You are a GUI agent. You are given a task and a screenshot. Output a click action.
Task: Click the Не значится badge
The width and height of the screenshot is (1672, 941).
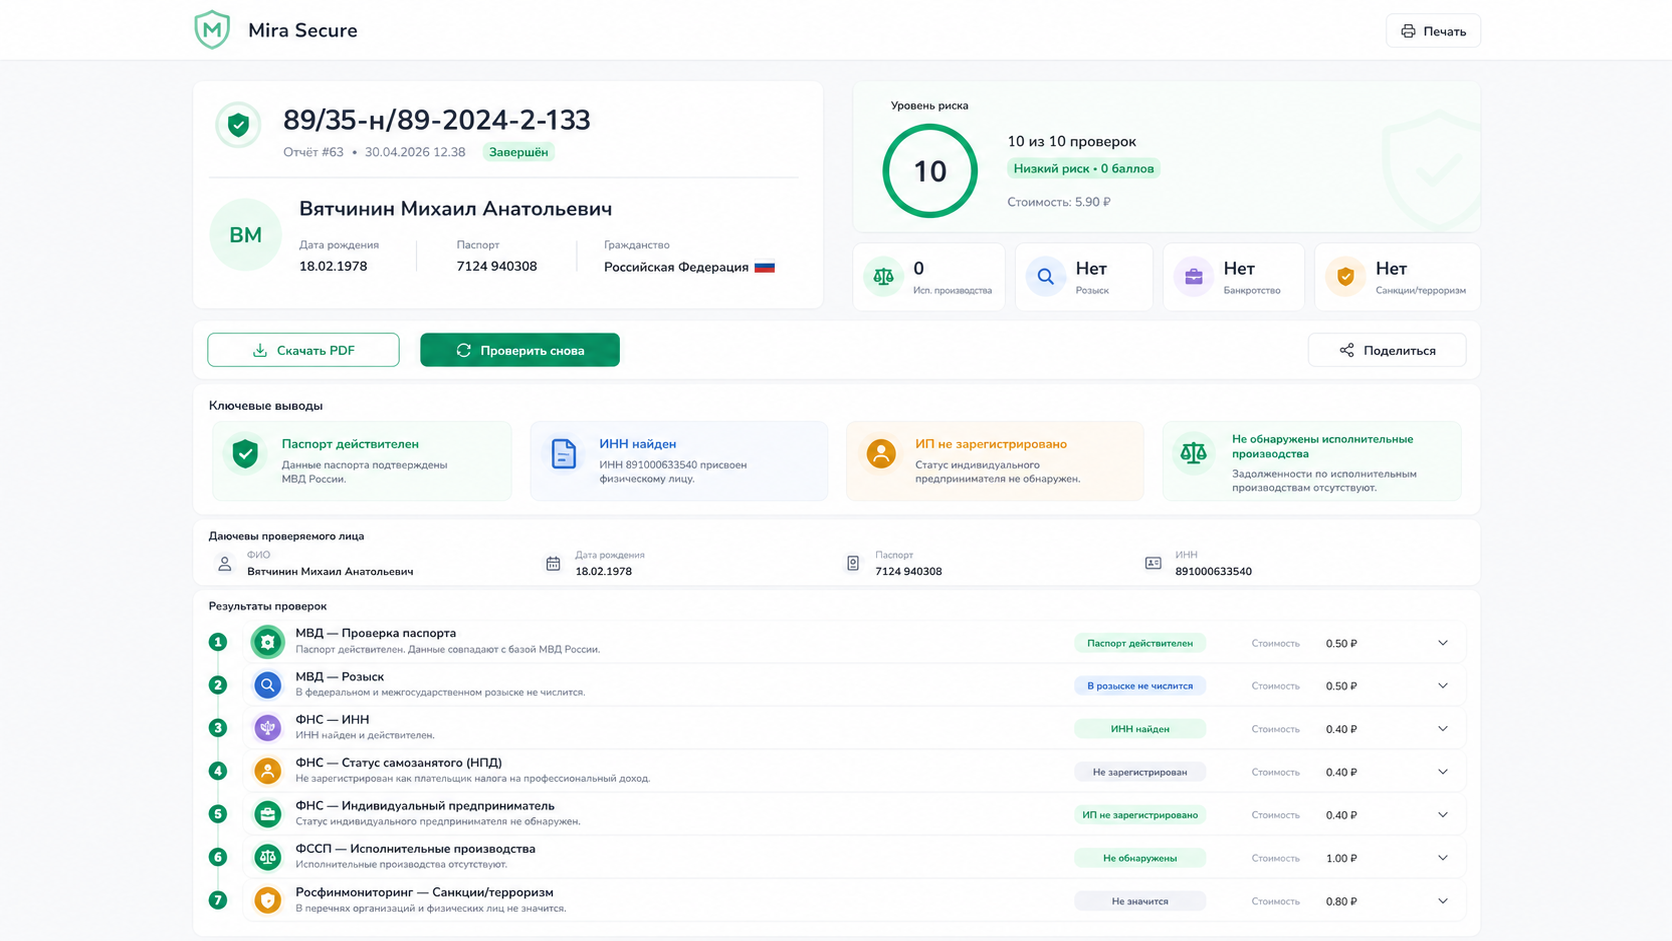point(1140,901)
